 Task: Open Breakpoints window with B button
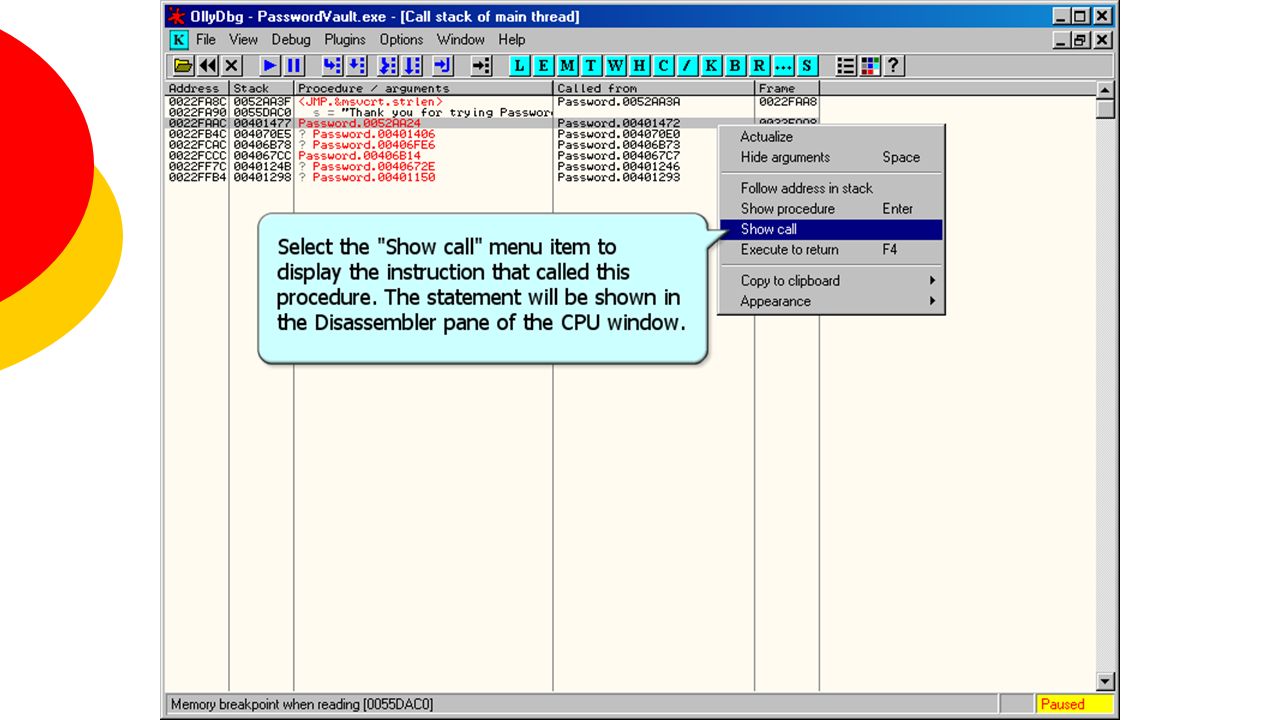pos(736,66)
